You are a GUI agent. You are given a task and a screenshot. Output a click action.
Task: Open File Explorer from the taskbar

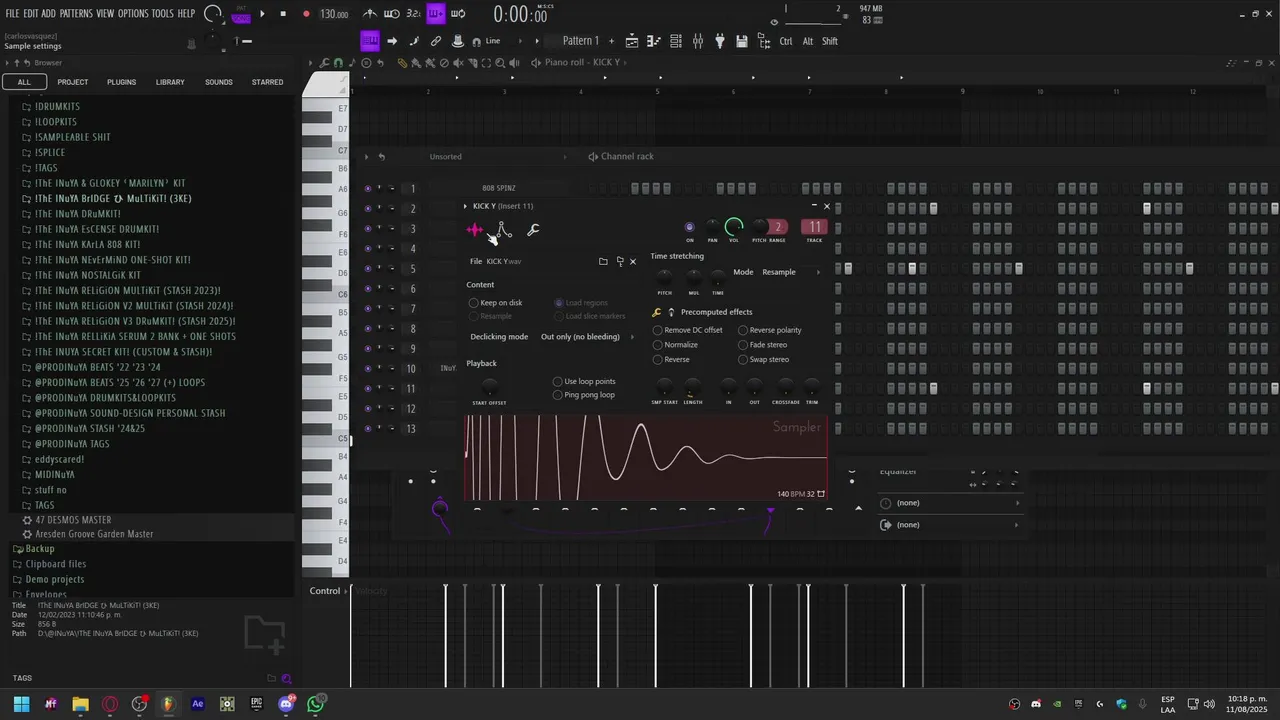(x=80, y=704)
